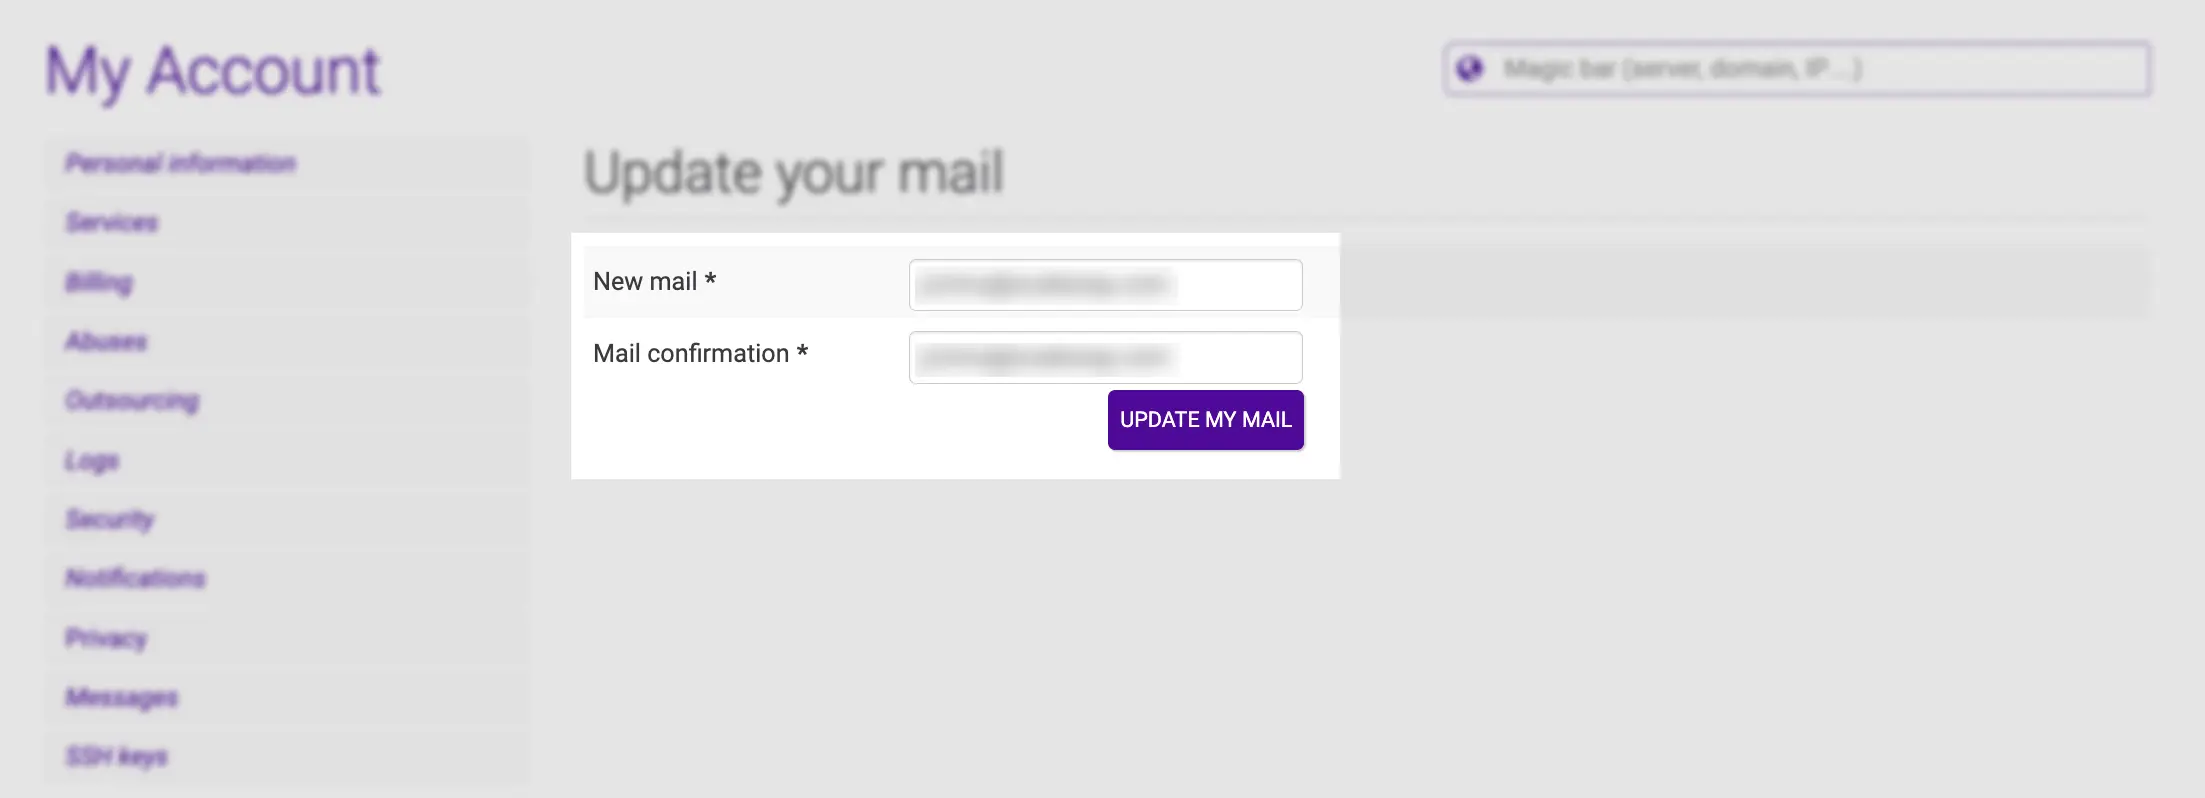Open Personal information section
2205x798 pixels.
click(x=181, y=163)
